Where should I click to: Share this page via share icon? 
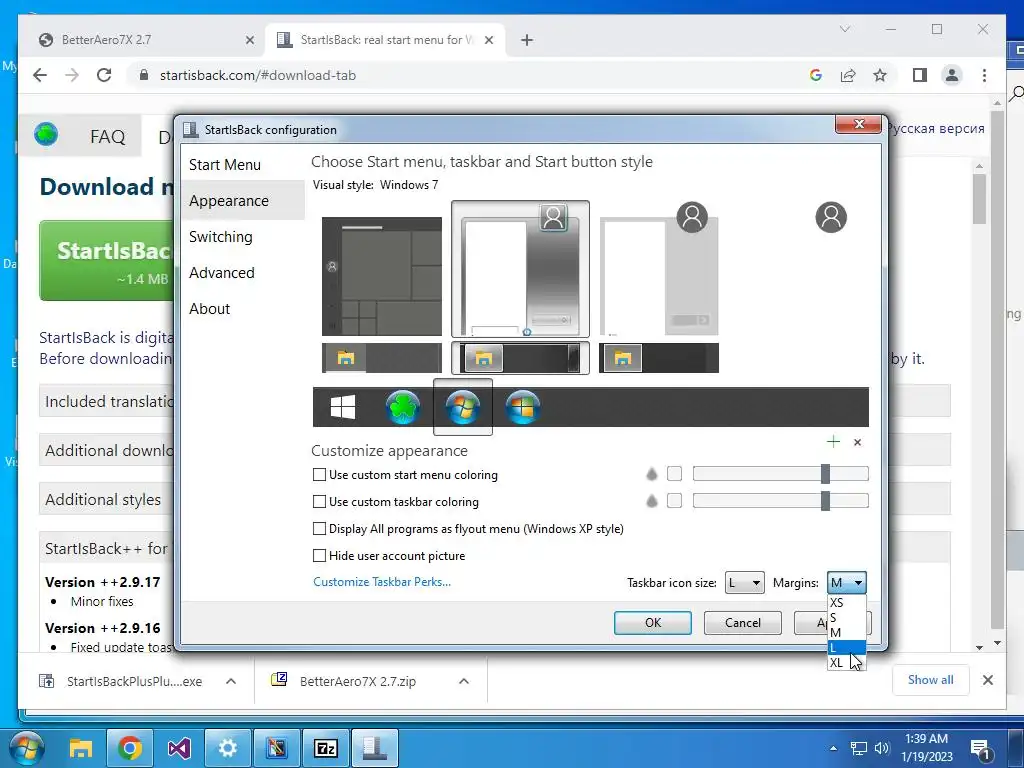[848, 75]
